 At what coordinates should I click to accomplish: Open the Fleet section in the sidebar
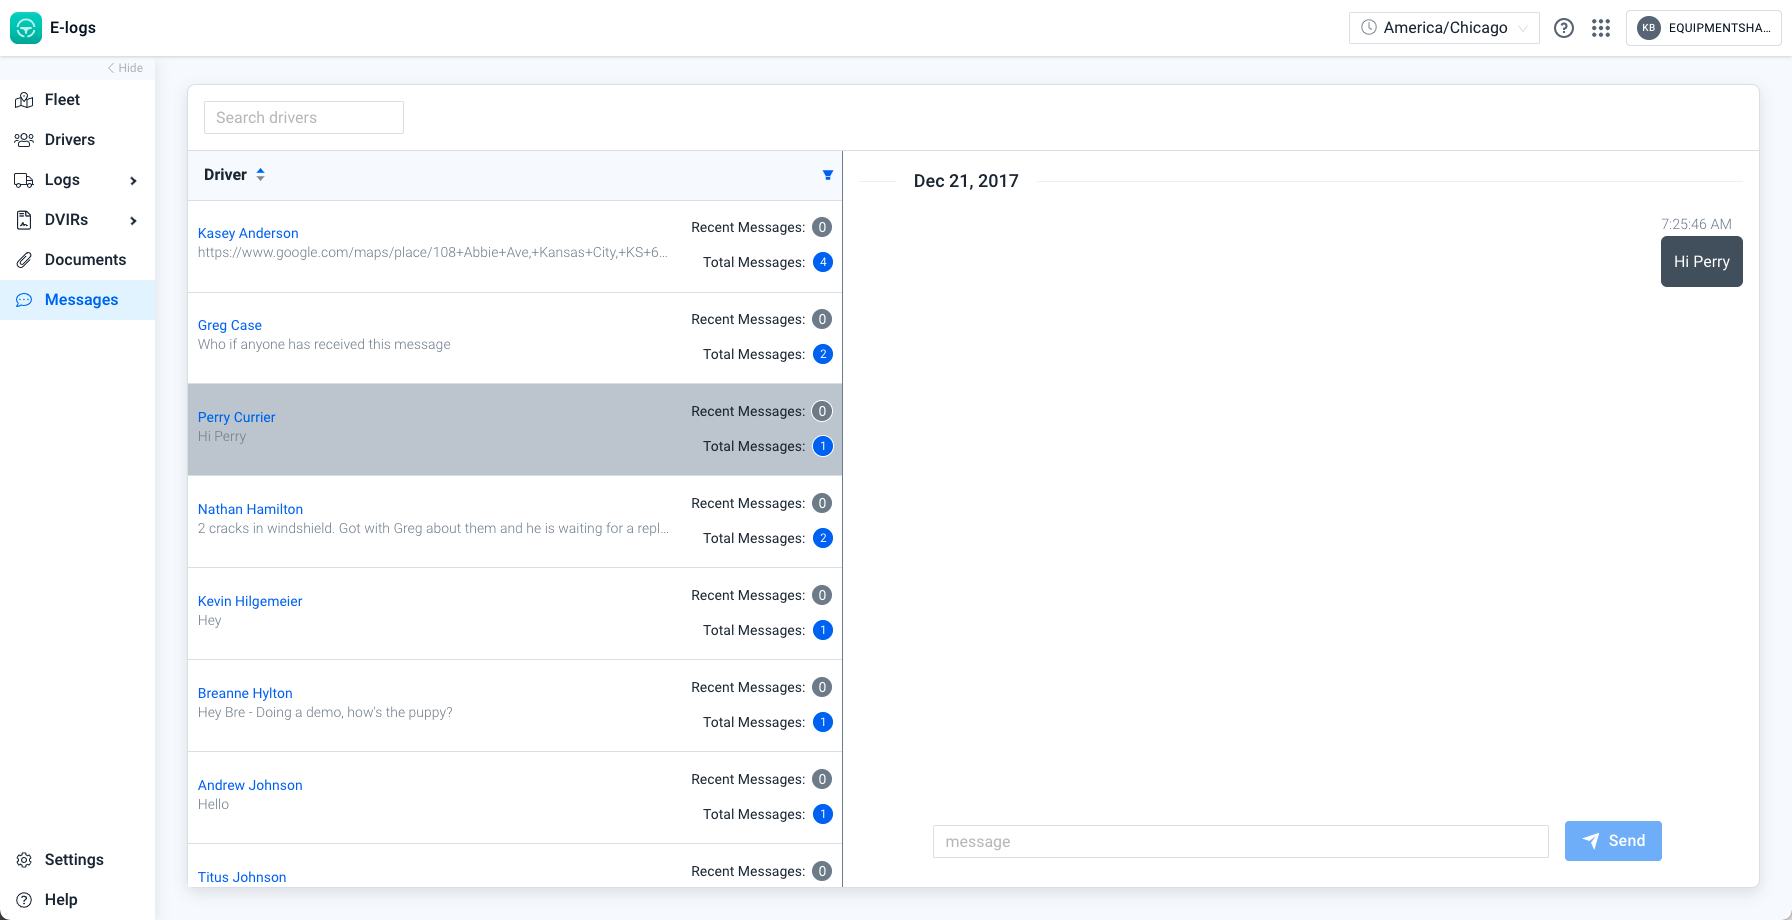pos(62,99)
